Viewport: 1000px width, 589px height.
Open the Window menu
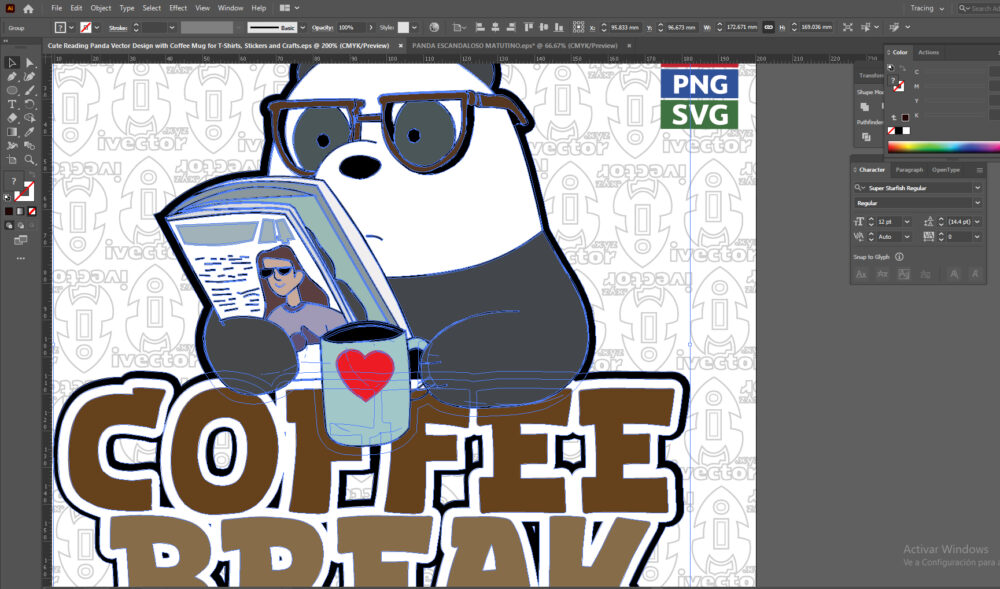click(230, 8)
